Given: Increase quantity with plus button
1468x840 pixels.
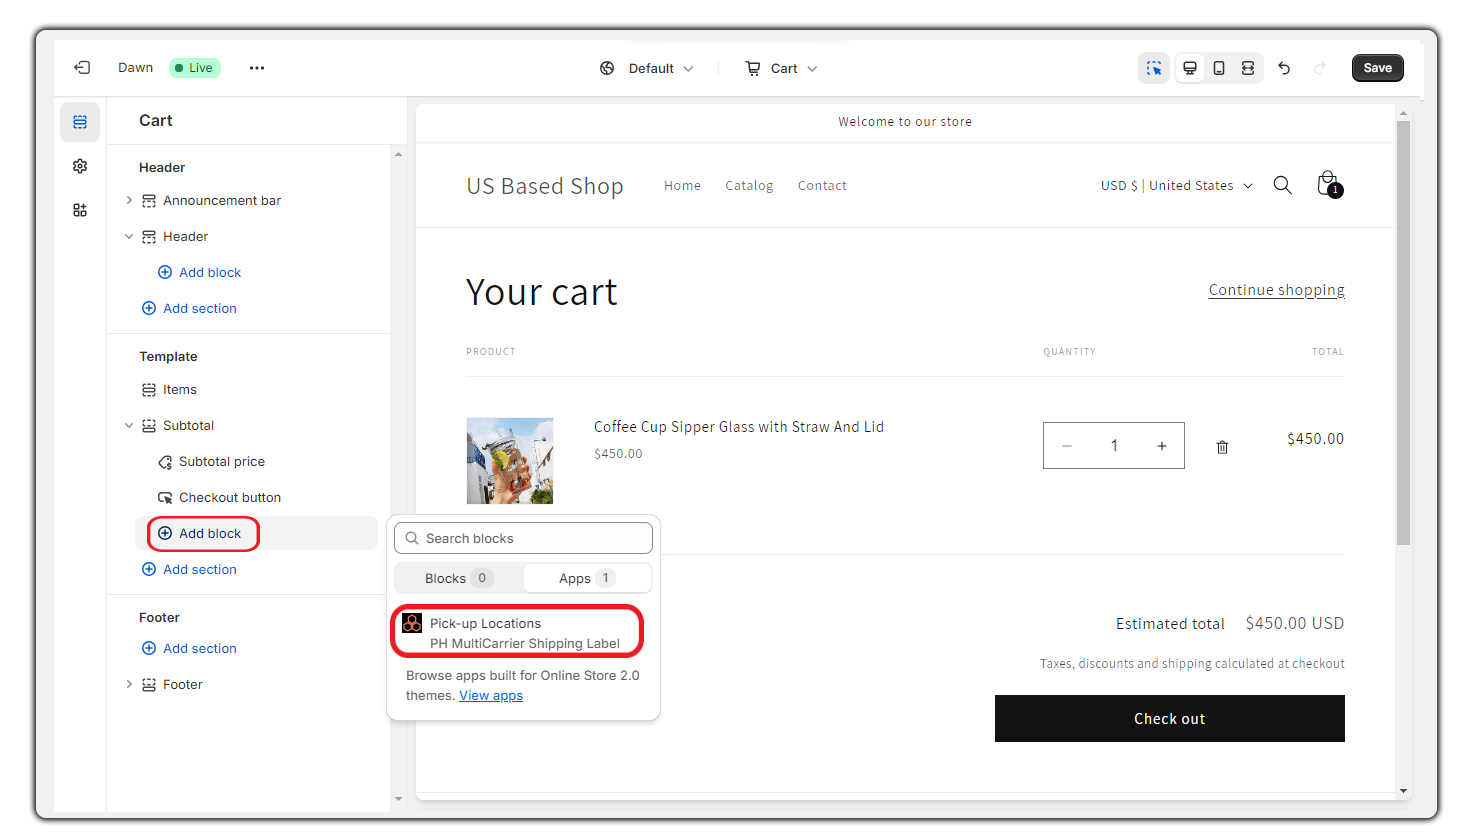Looking at the screenshot, I should (1162, 446).
